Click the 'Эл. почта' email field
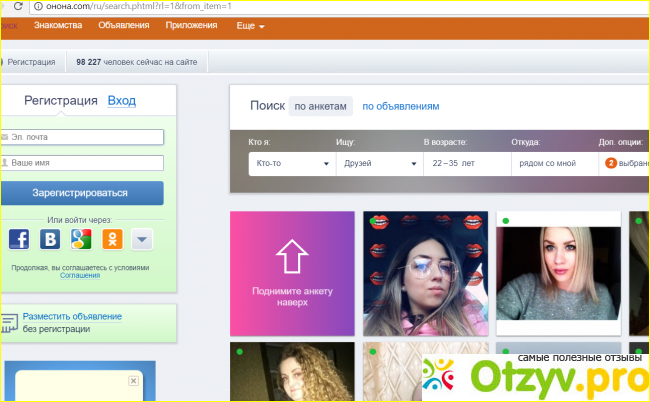The width and height of the screenshot is (650, 402). pyautogui.click(x=83, y=137)
